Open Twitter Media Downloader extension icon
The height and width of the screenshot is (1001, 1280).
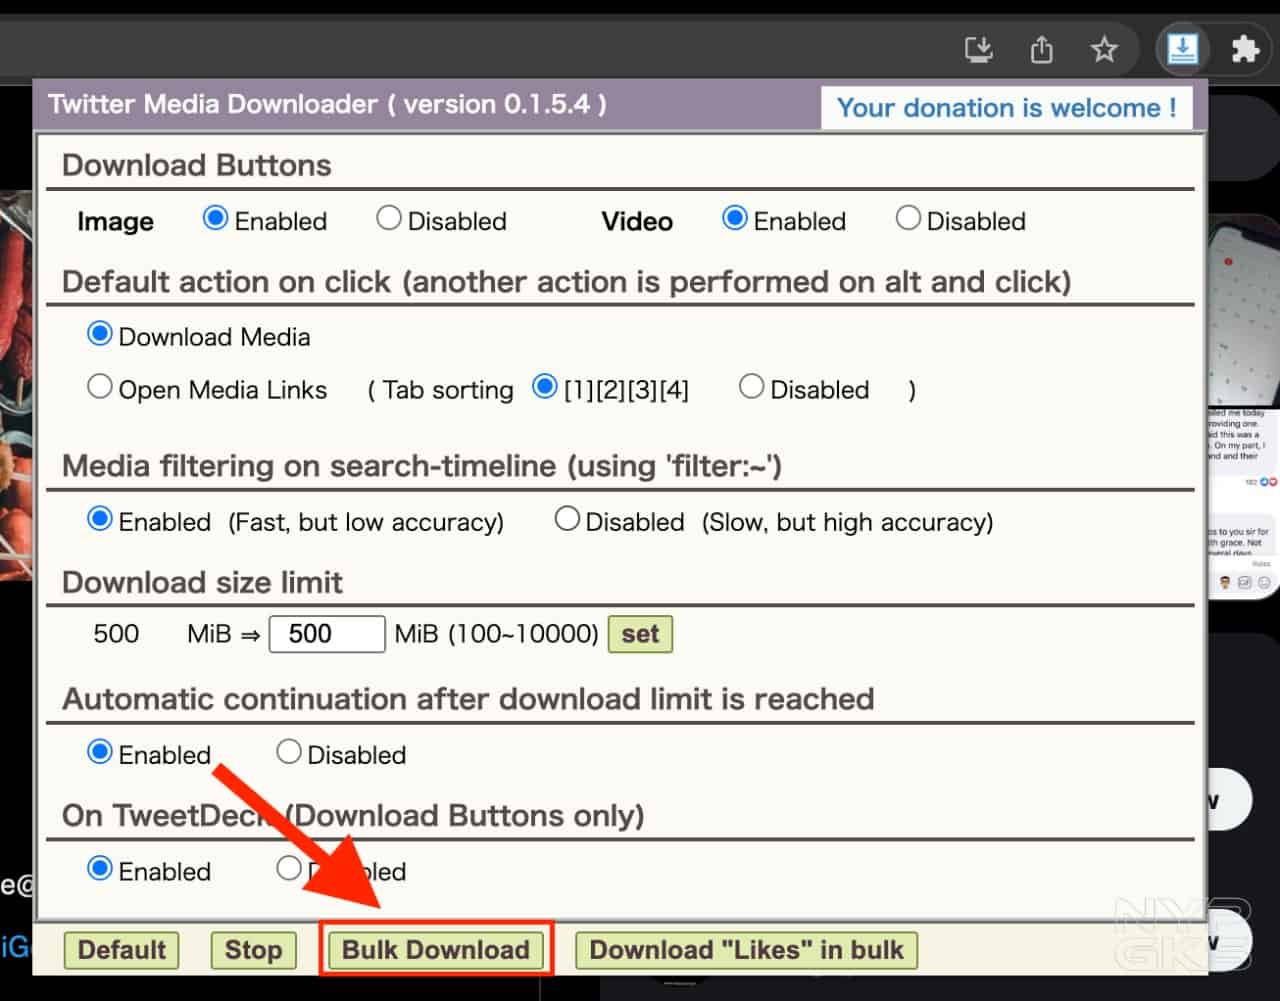click(x=1182, y=48)
